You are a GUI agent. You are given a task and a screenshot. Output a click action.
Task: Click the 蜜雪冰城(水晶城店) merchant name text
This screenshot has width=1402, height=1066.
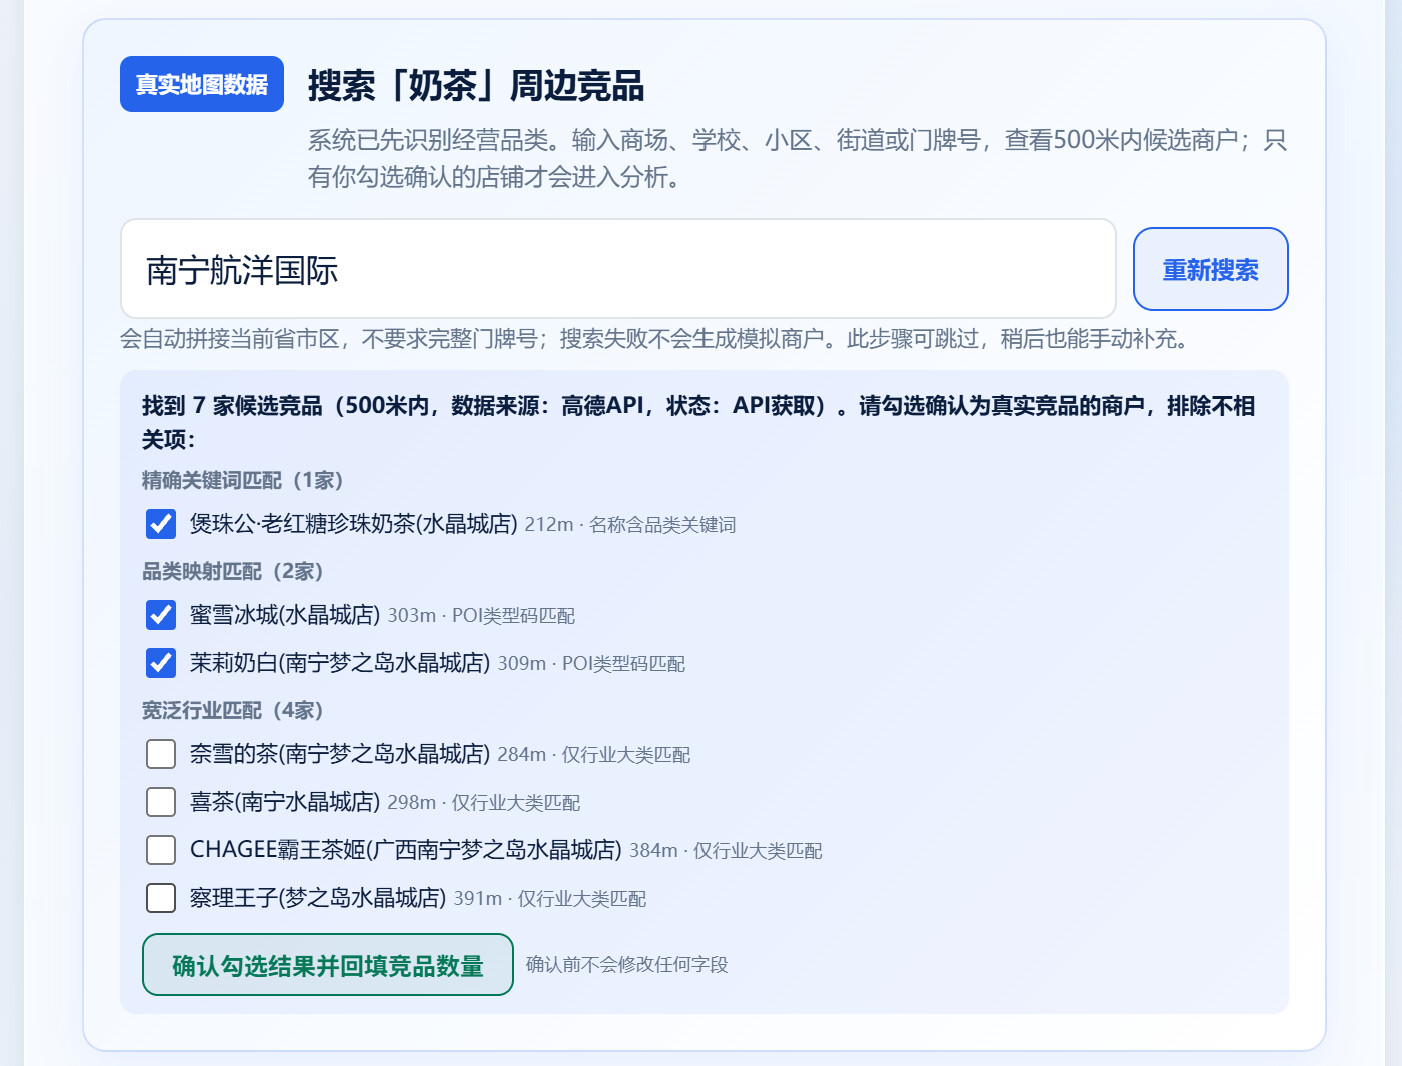(285, 614)
